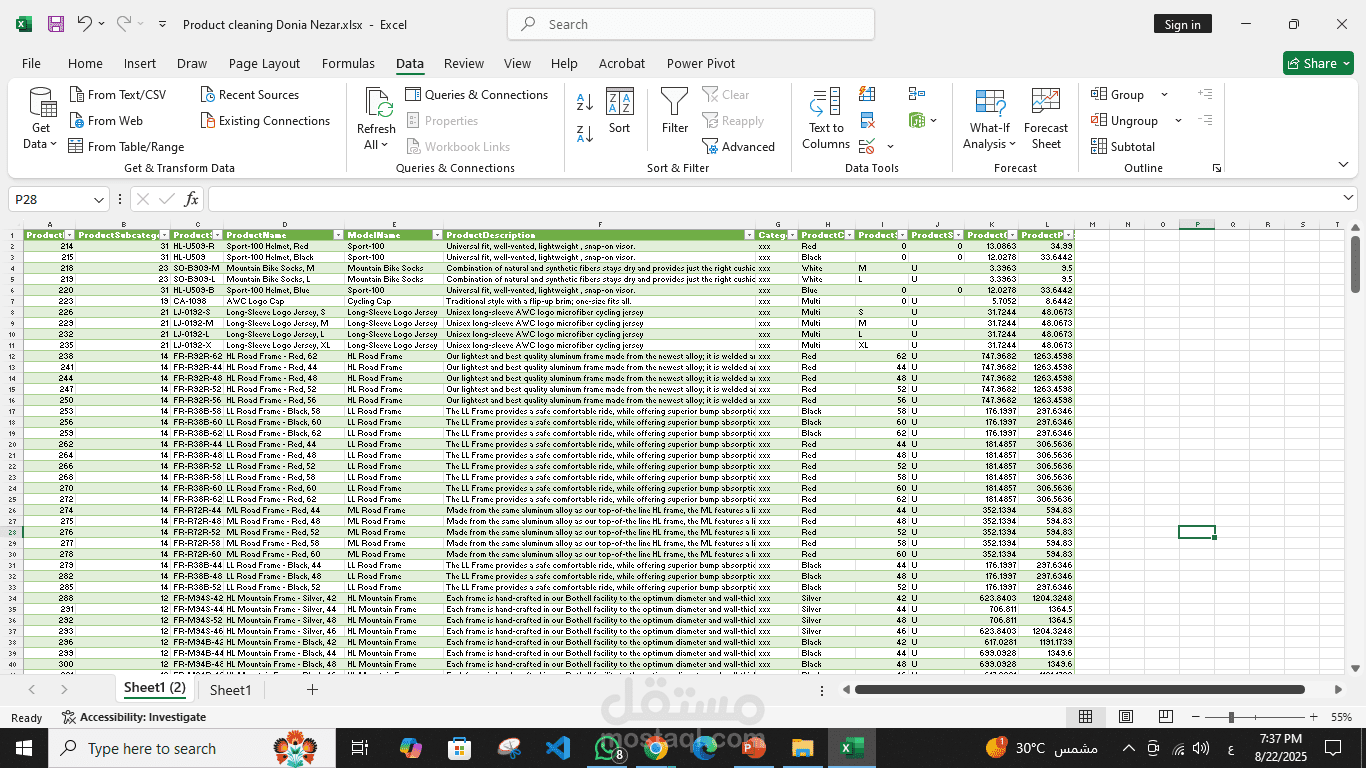Switch to the Sheet1 worksheet tab
Viewport: 1366px width, 768px height.
230,690
